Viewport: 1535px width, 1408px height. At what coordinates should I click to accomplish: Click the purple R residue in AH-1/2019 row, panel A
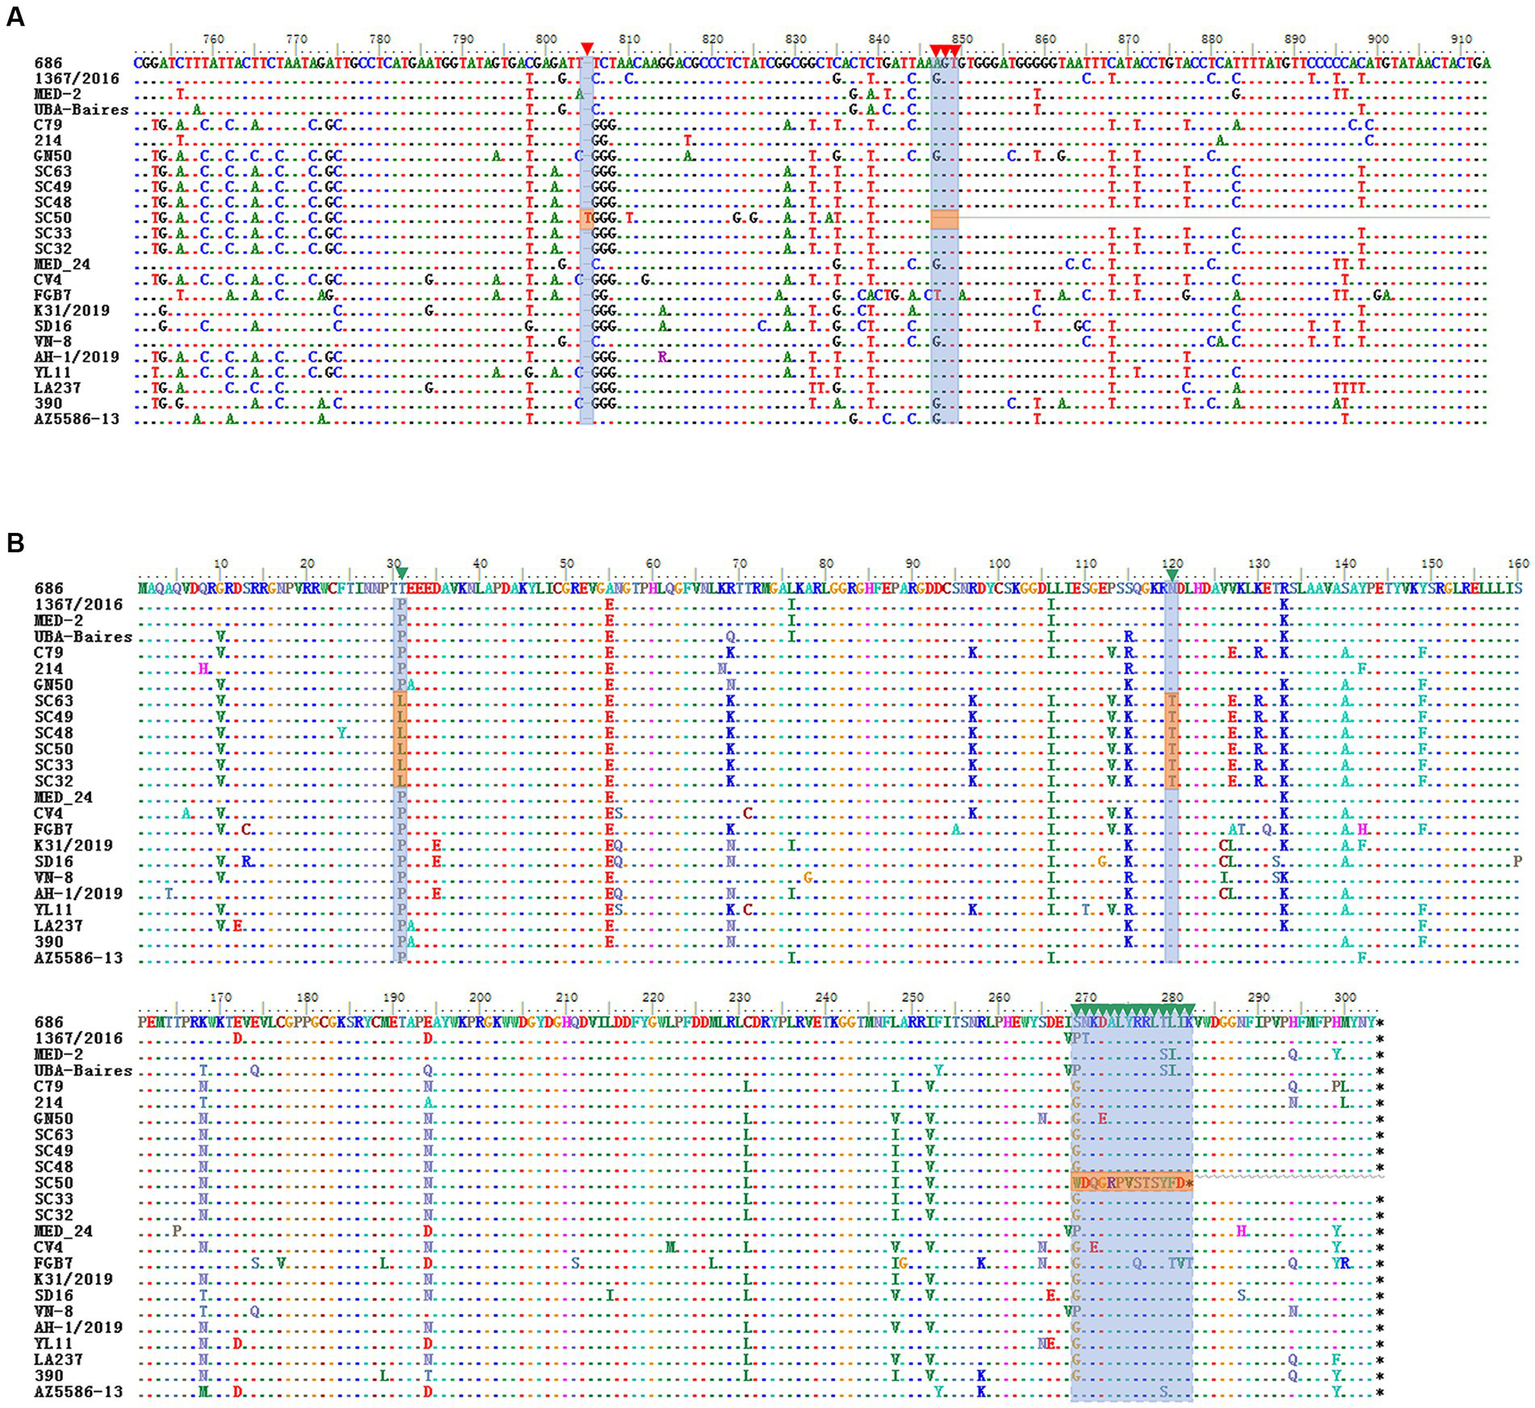(x=662, y=357)
